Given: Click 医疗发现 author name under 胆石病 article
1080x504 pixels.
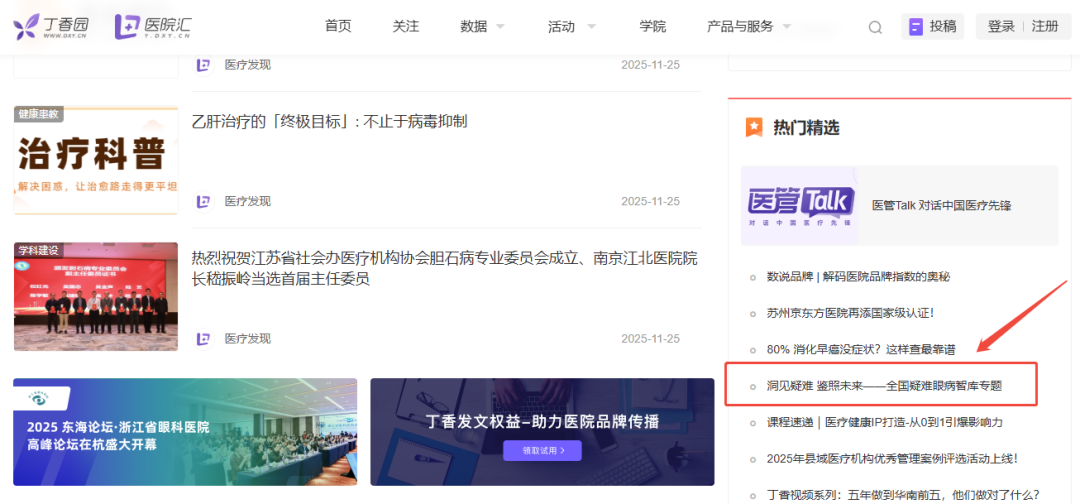Looking at the screenshot, I should click(x=248, y=339).
